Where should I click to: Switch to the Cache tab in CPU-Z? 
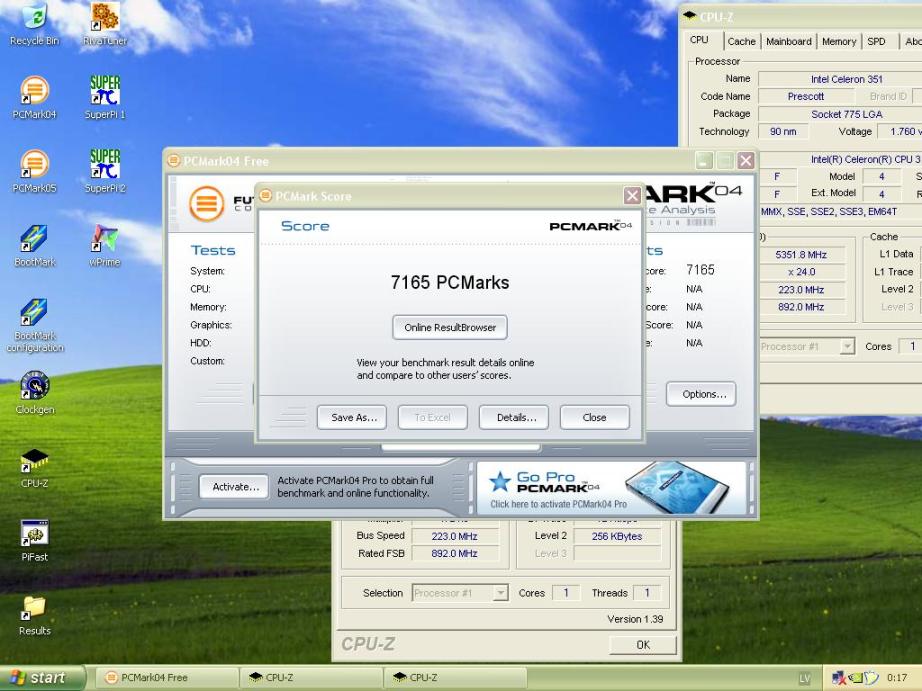(x=741, y=41)
